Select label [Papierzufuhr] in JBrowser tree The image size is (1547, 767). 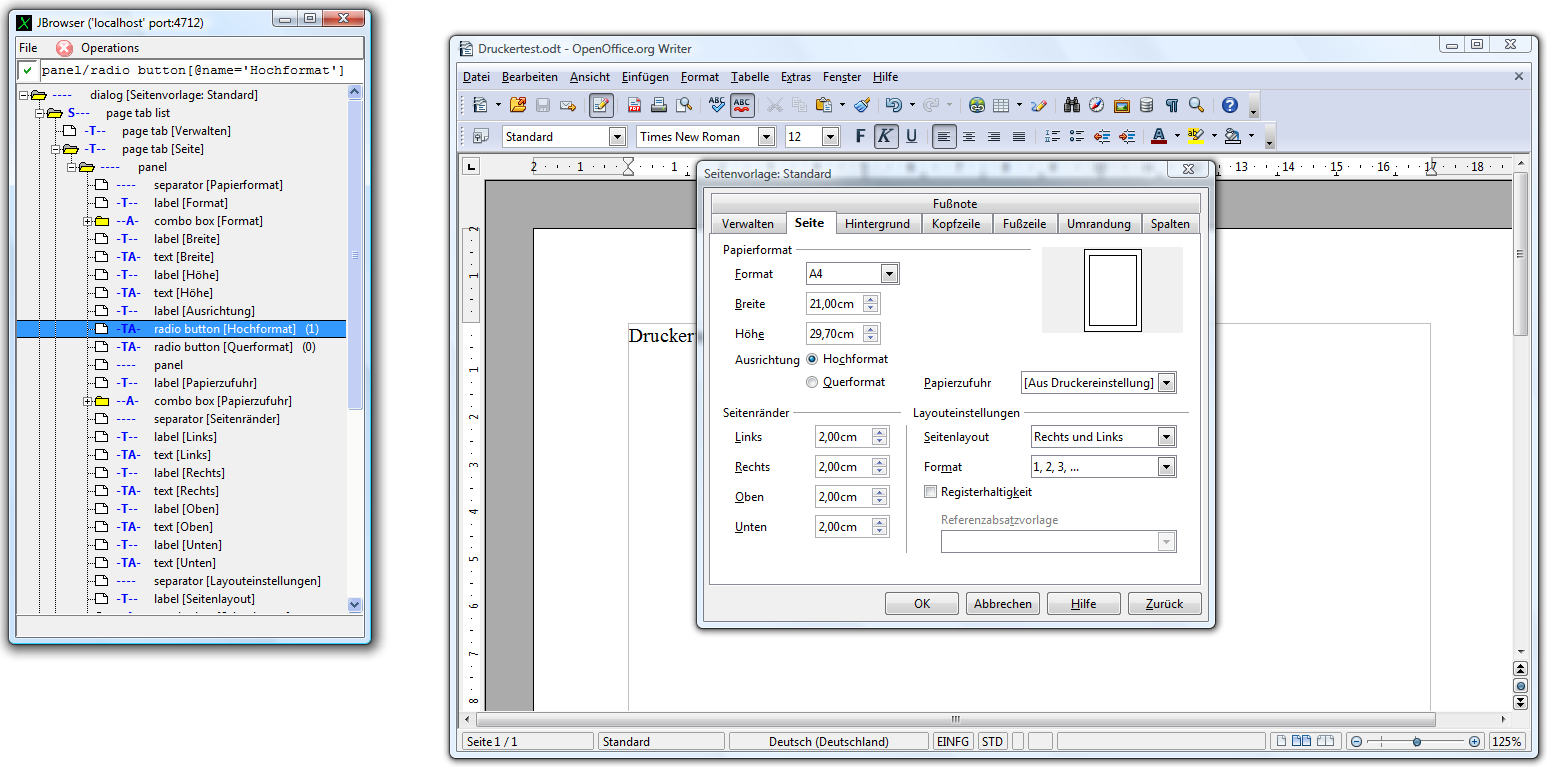205,383
